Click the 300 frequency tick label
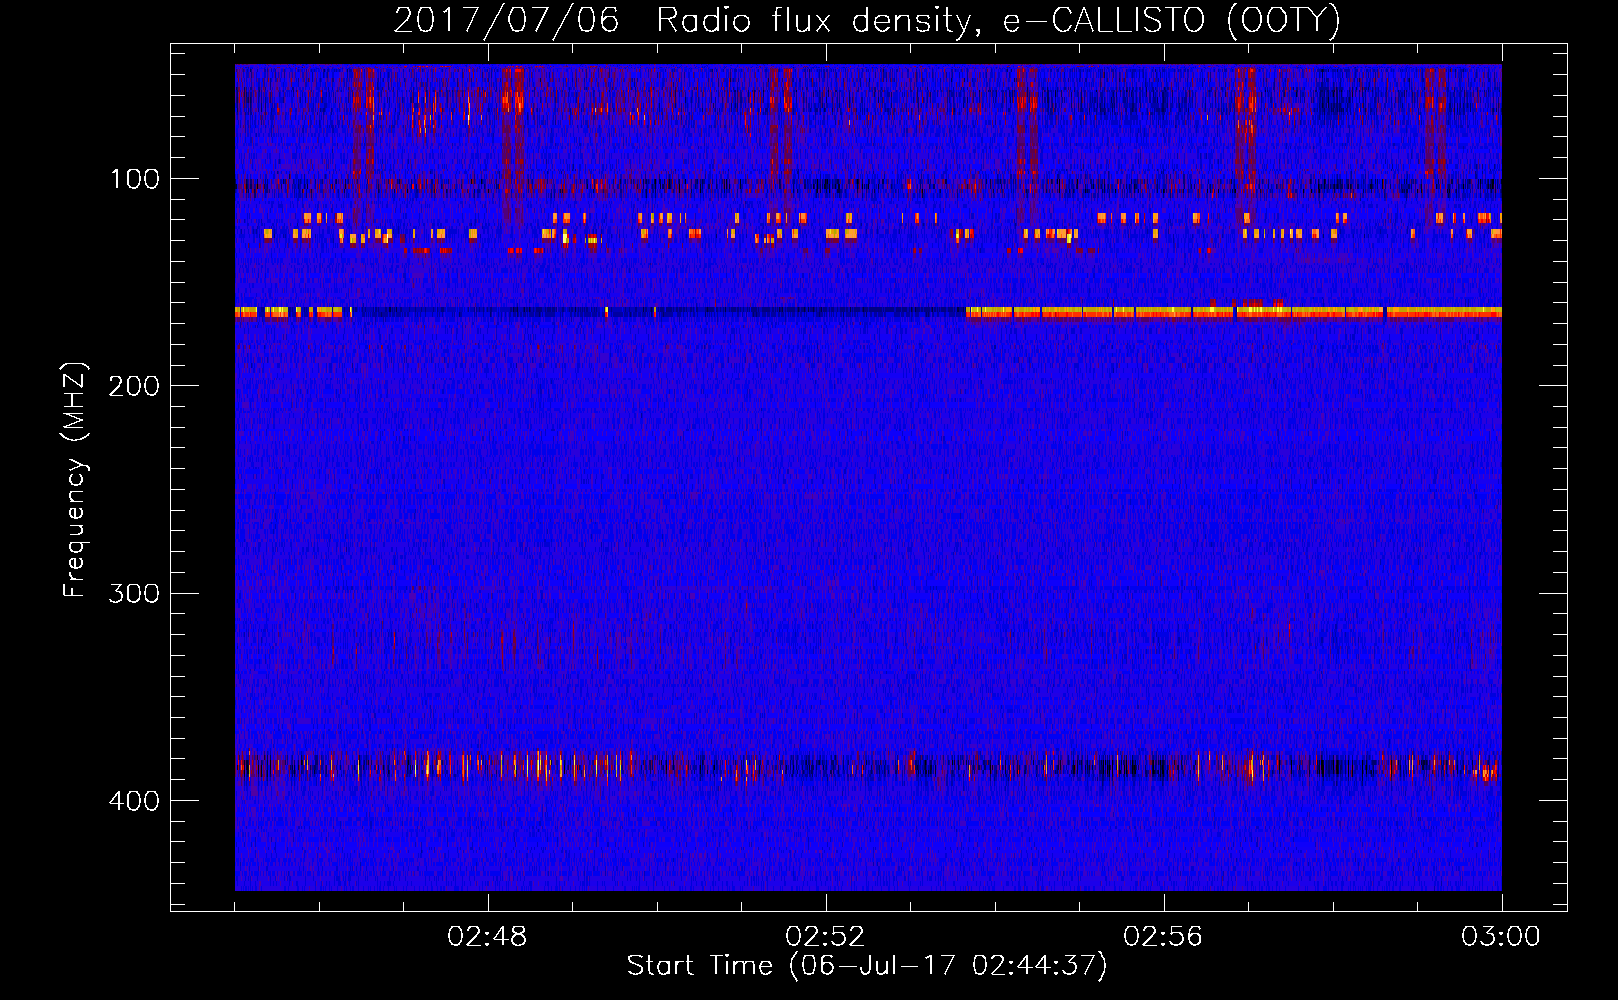Viewport: 1618px width, 1000px height. pos(134,593)
